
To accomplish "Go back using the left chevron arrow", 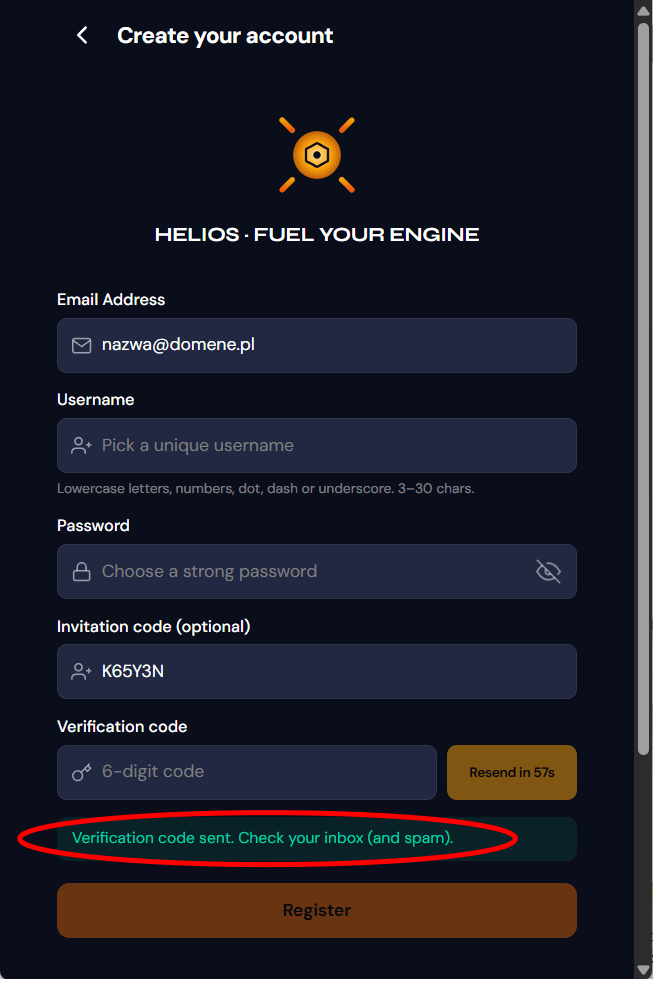I will pyautogui.click(x=82, y=36).
